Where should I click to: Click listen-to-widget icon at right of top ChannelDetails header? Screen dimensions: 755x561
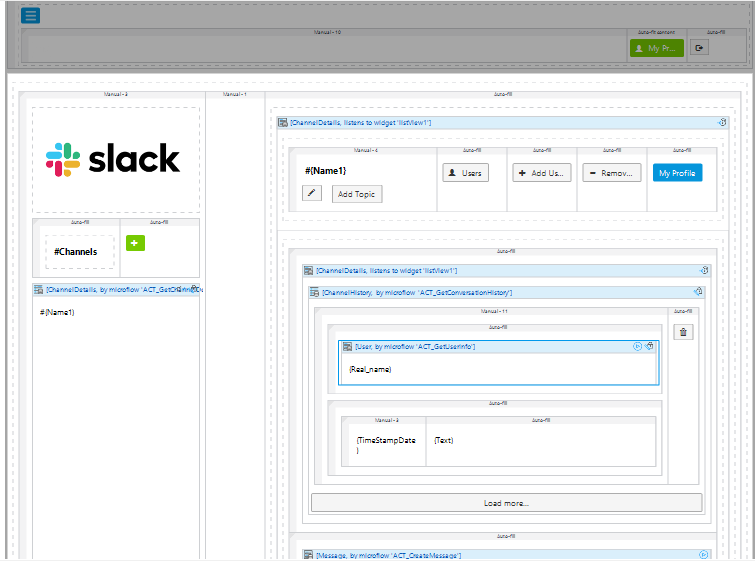click(722, 122)
